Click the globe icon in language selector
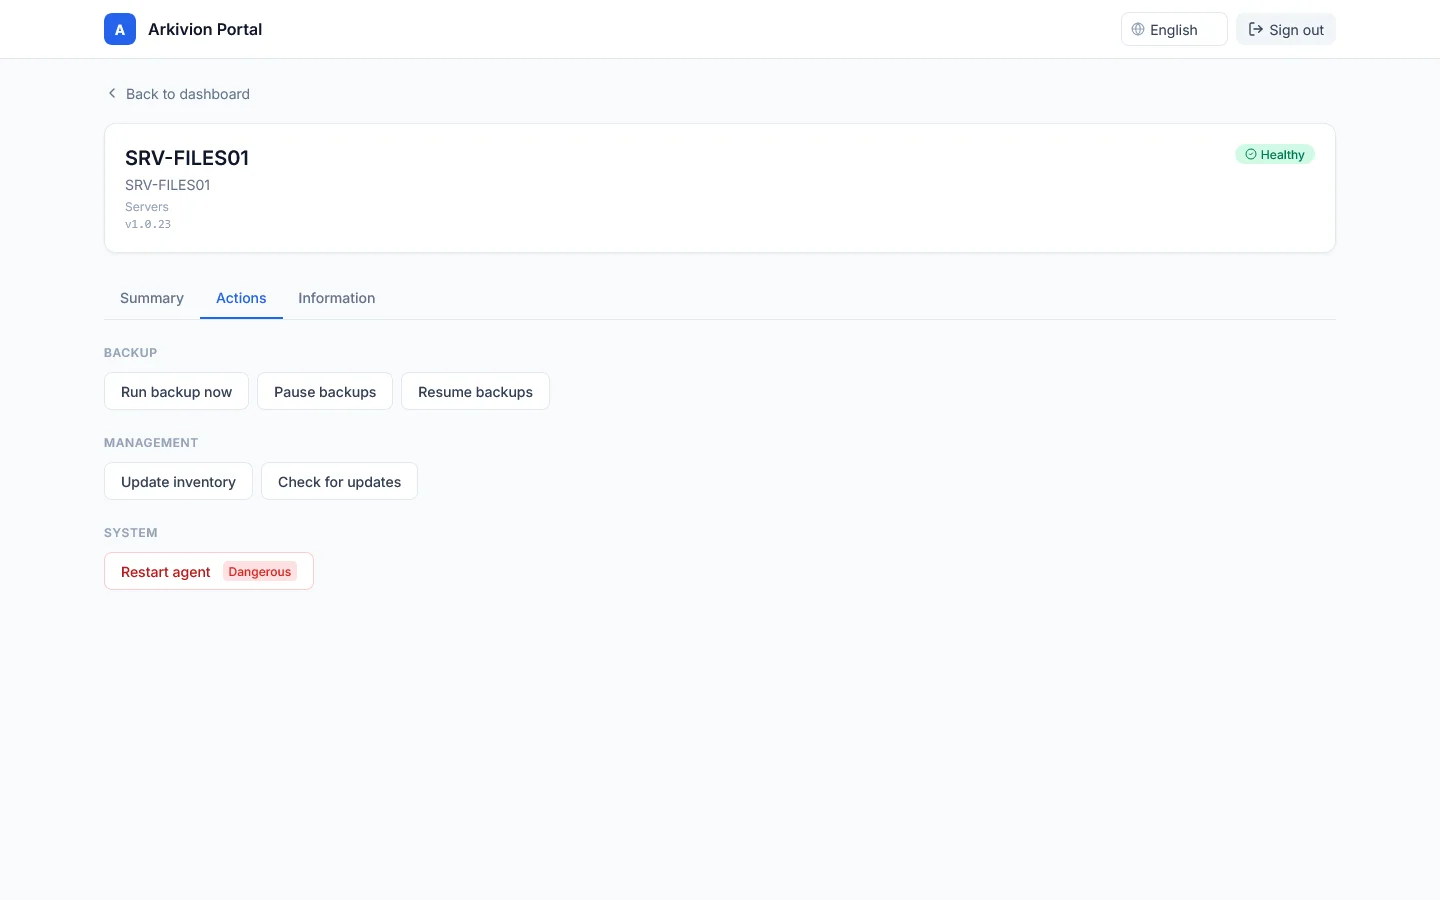This screenshot has width=1440, height=900. tap(1138, 29)
